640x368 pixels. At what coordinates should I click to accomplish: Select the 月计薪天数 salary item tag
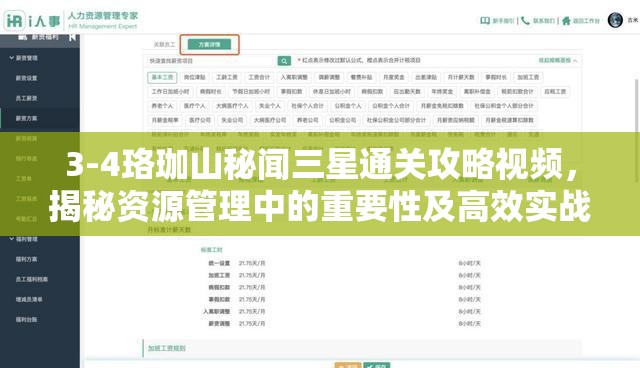tap(461, 77)
